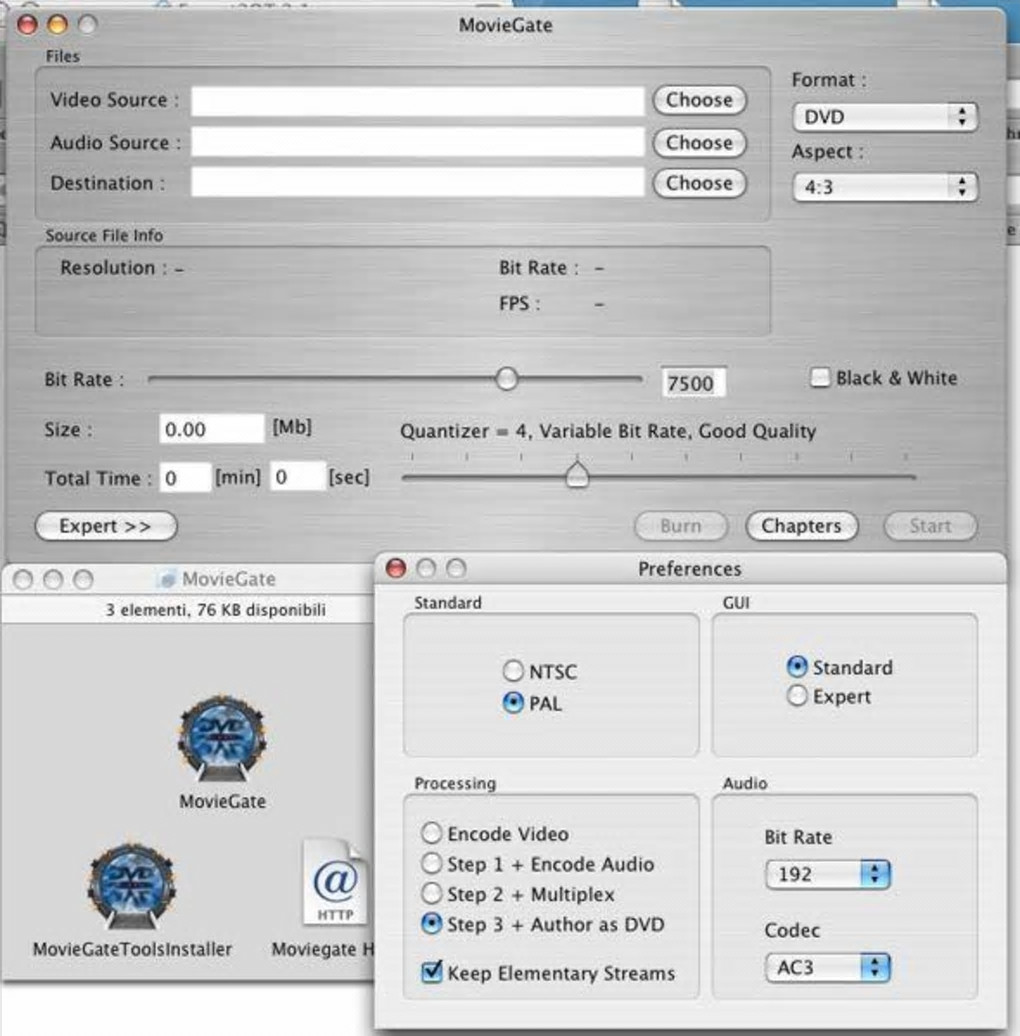Click the Total Time seconds field
Image resolution: width=1020 pixels, height=1036 pixels.
coord(298,477)
